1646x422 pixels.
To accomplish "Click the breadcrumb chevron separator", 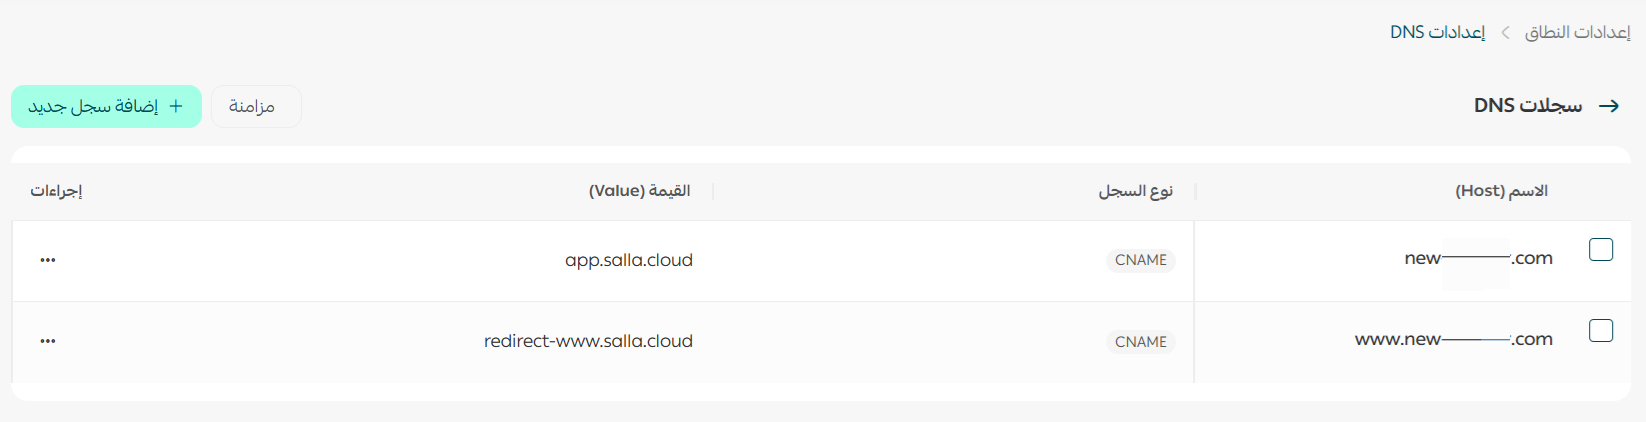I will click(x=1505, y=33).
